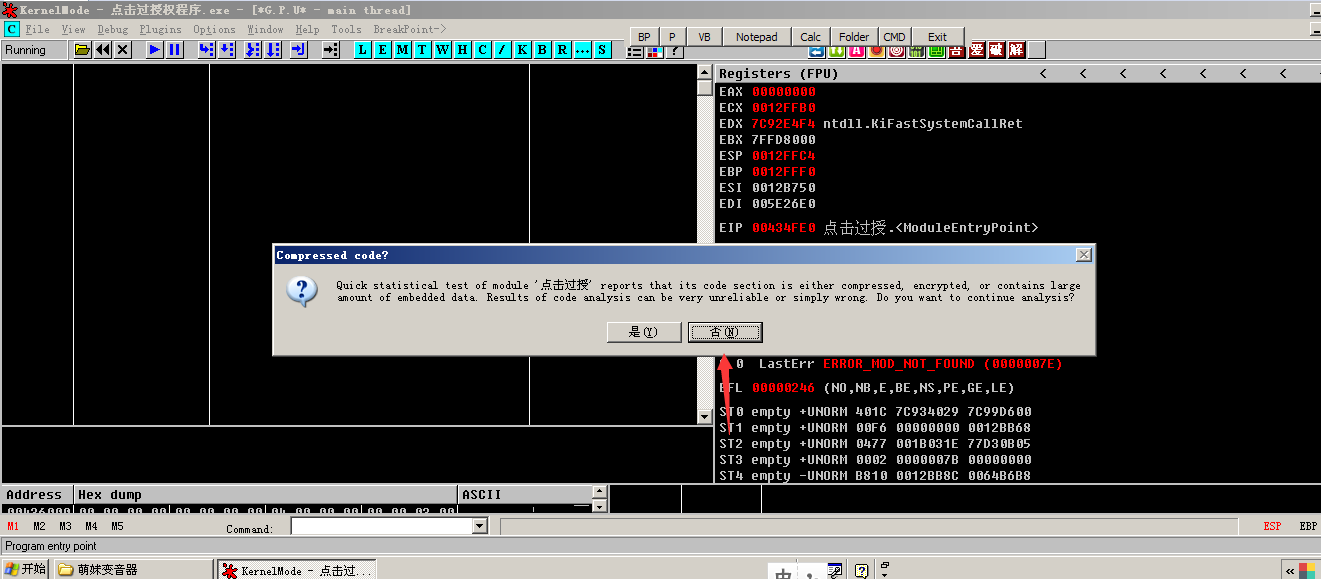Close the program with the X toolbar icon
This screenshot has height=579, width=1321.
click(122, 50)
